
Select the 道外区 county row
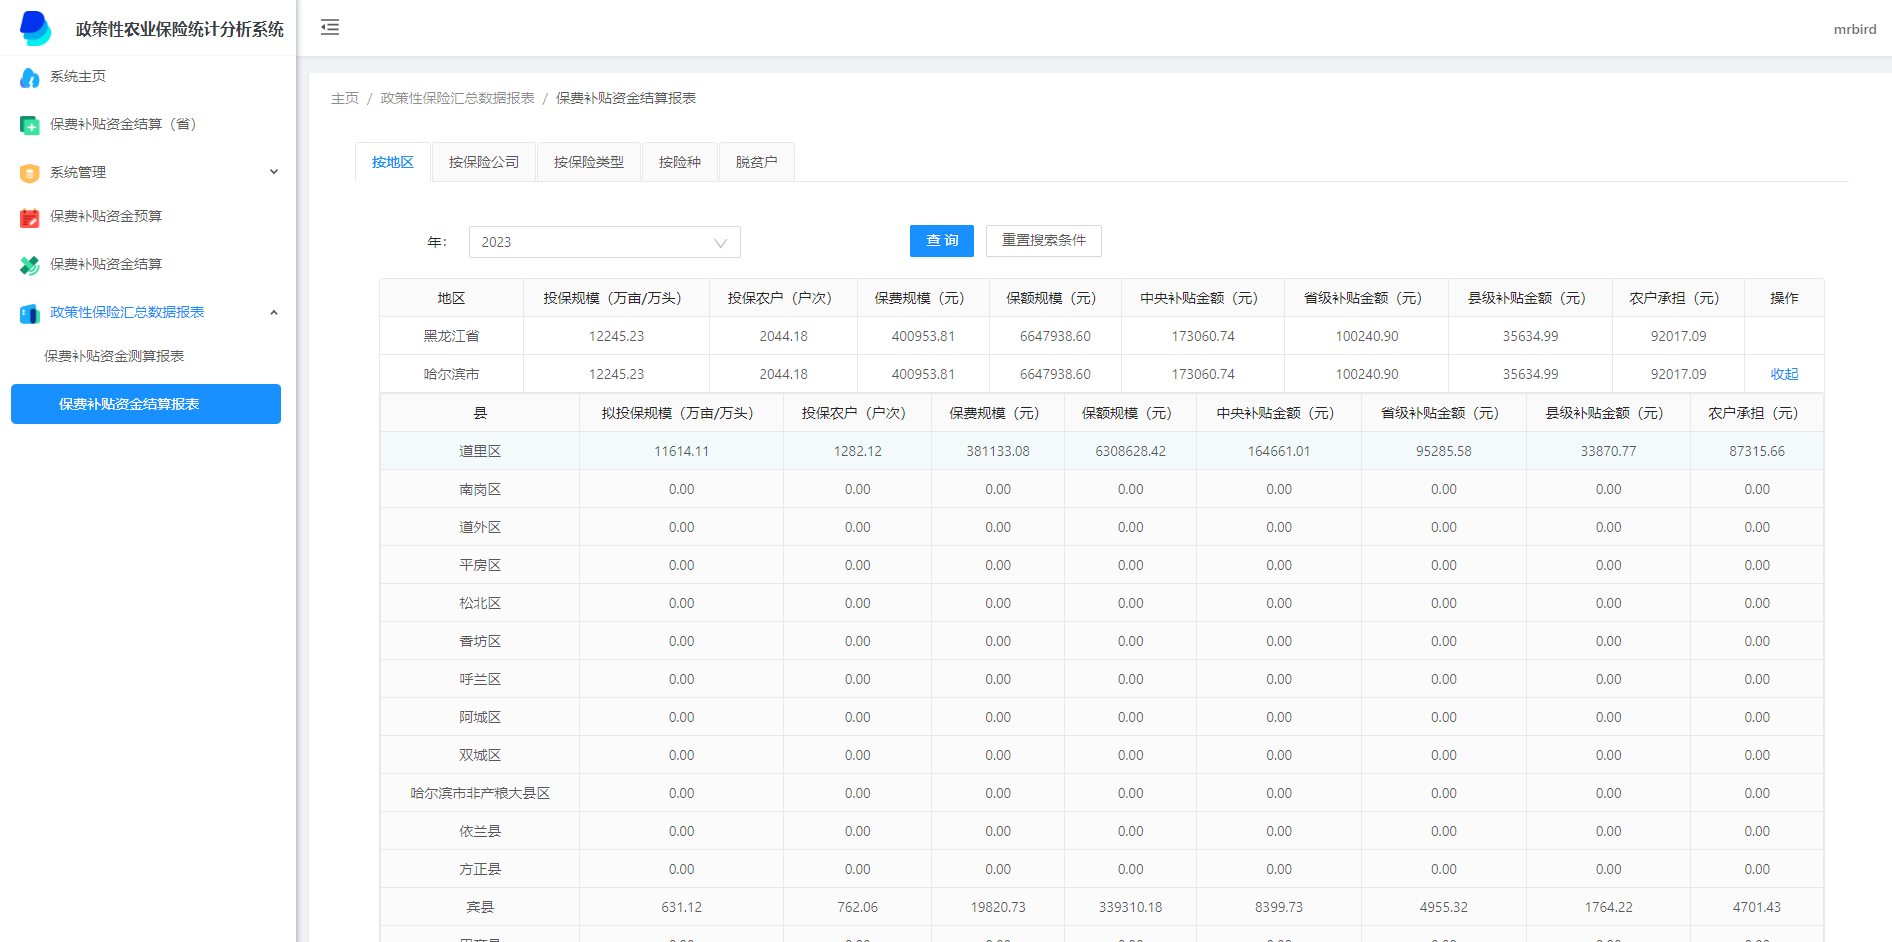tap(1102, 527)
